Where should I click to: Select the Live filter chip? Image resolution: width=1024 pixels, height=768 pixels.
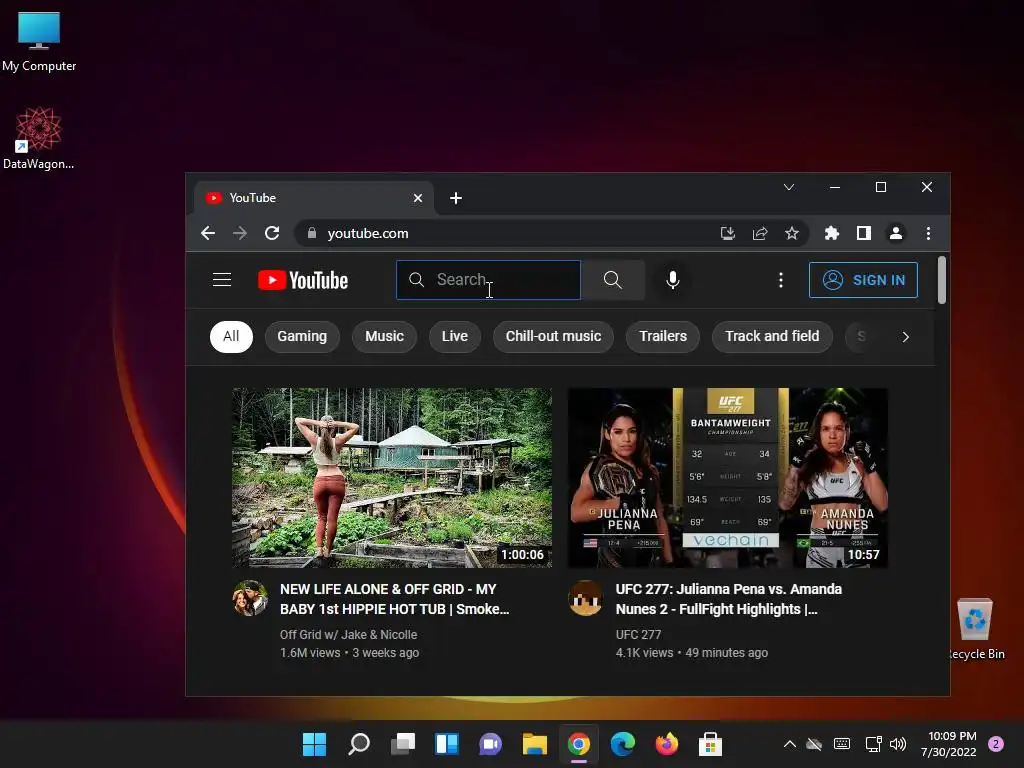455,336
